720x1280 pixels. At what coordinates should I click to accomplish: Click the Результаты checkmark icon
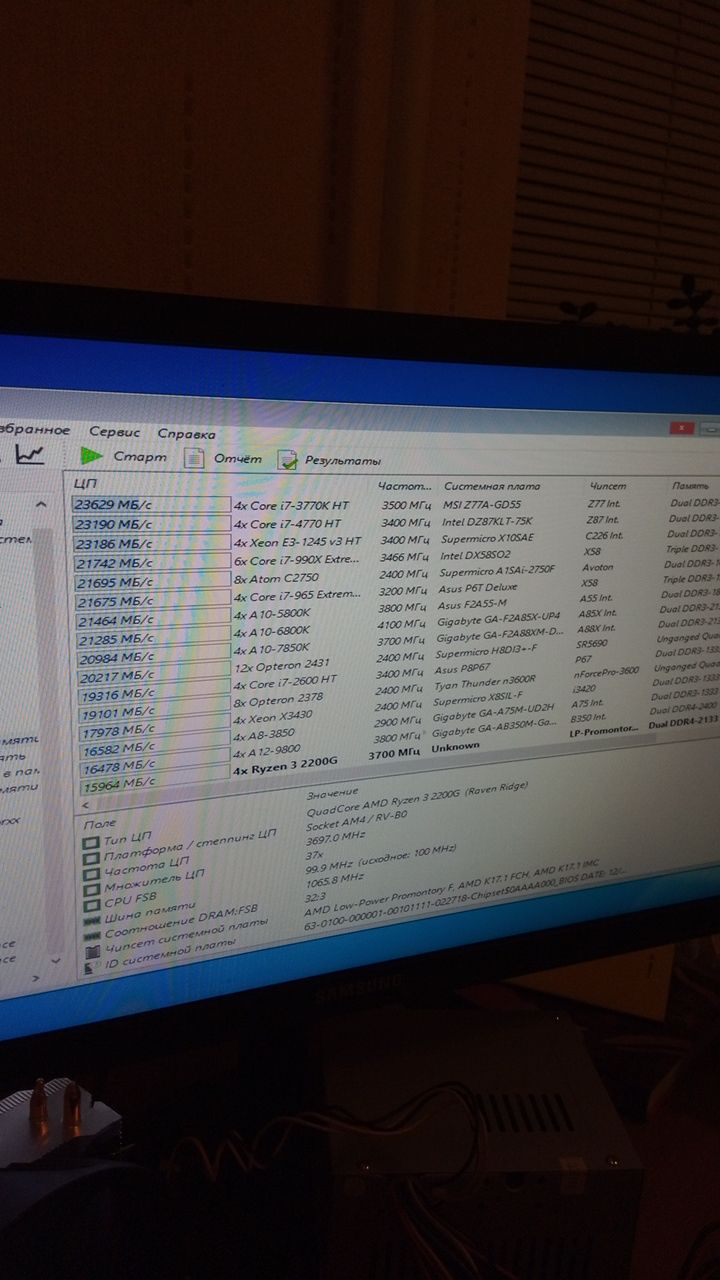(288, 460)
